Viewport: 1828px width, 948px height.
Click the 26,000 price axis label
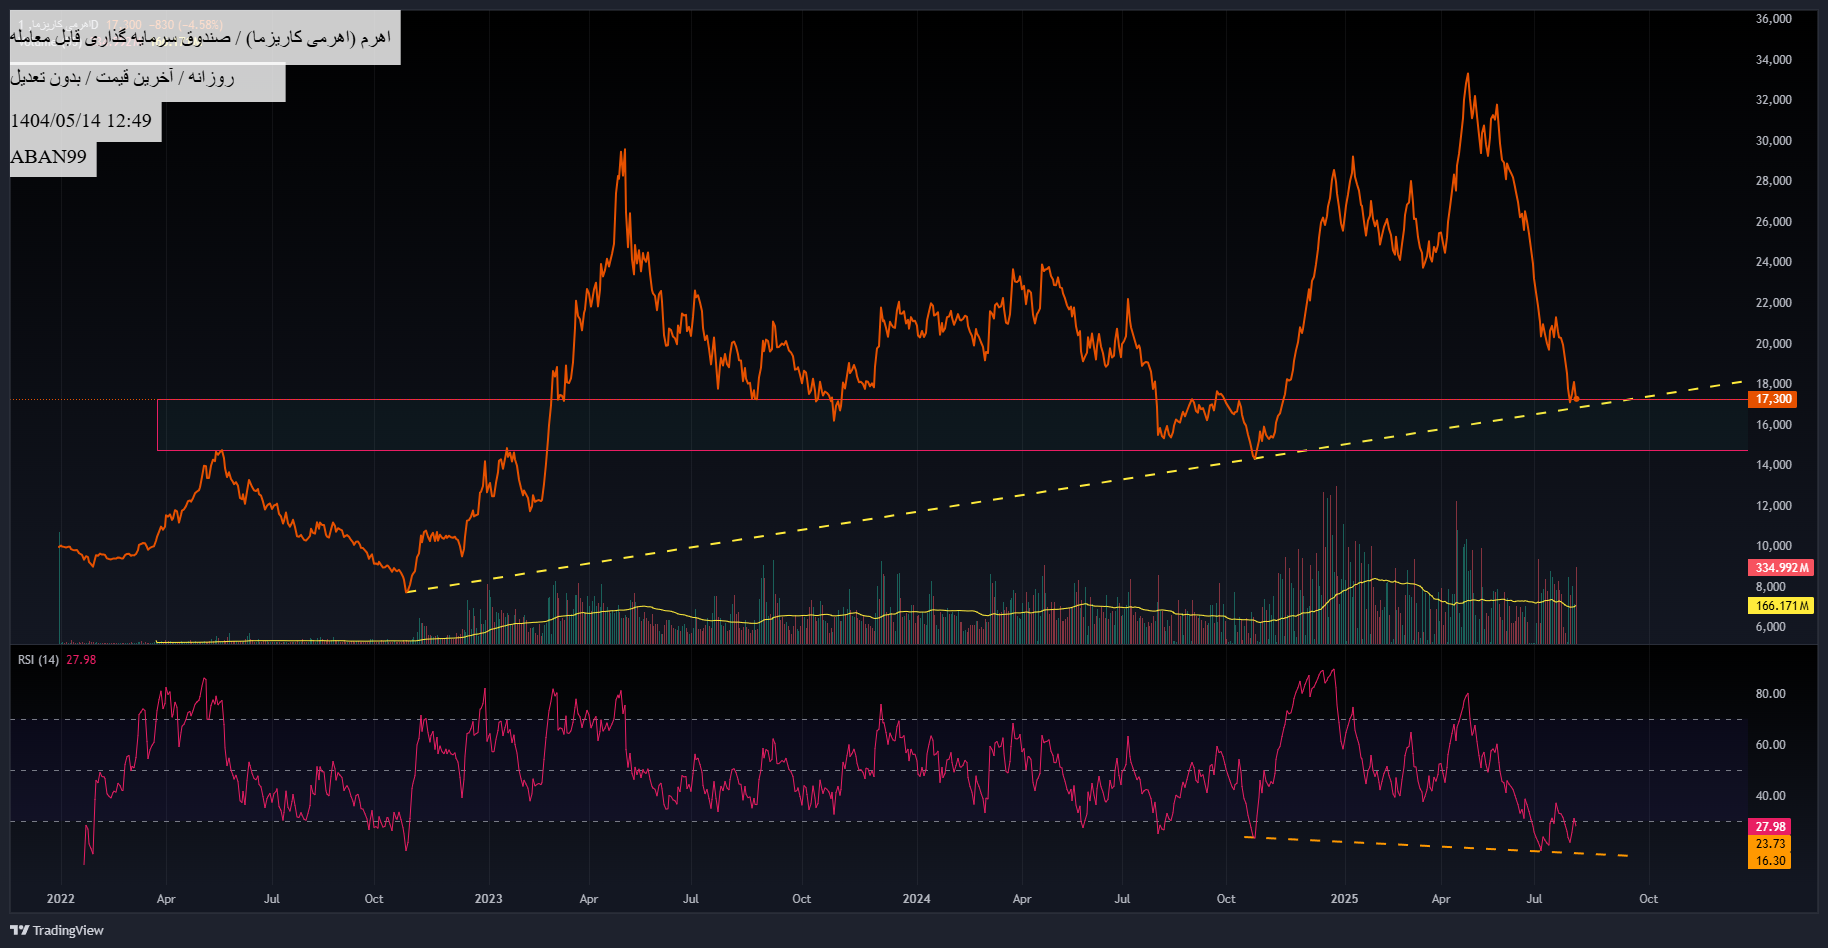coord(1774,222)
